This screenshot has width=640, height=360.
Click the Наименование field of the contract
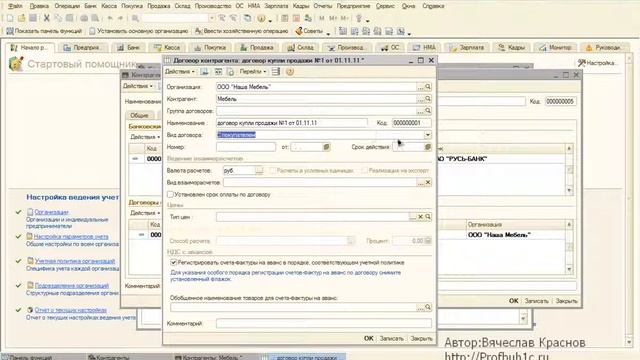291,123
